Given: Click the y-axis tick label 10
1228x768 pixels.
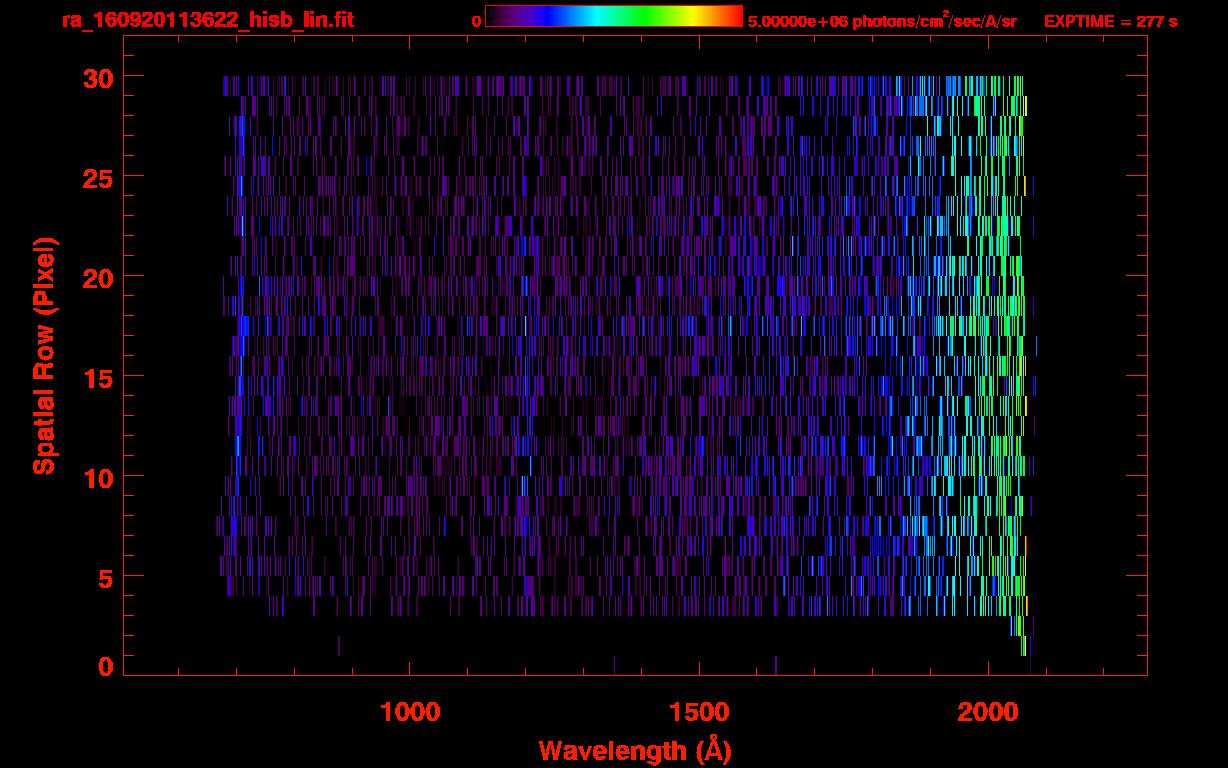Looking at the screenshot, I should point(98,477).
